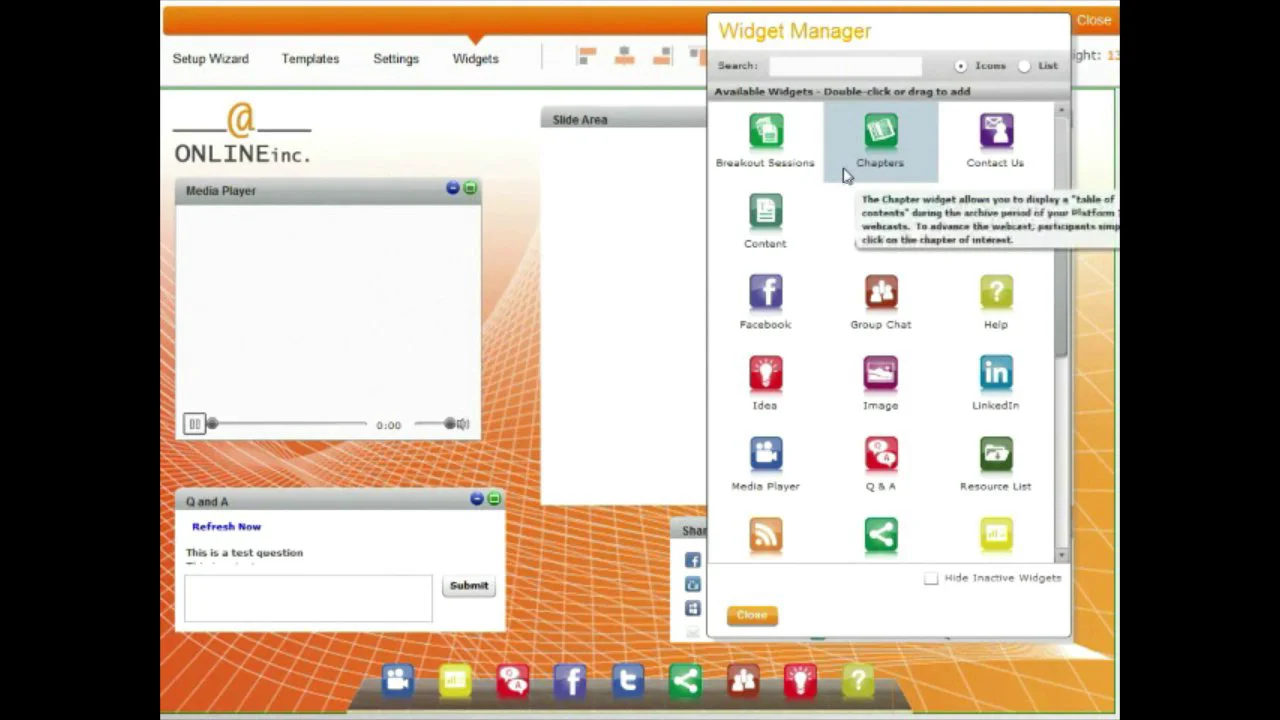Click the Twitter icon in bottom dock
This screenshot has width=1280, height=720.
pyautogui.click(x=628, y=681)
